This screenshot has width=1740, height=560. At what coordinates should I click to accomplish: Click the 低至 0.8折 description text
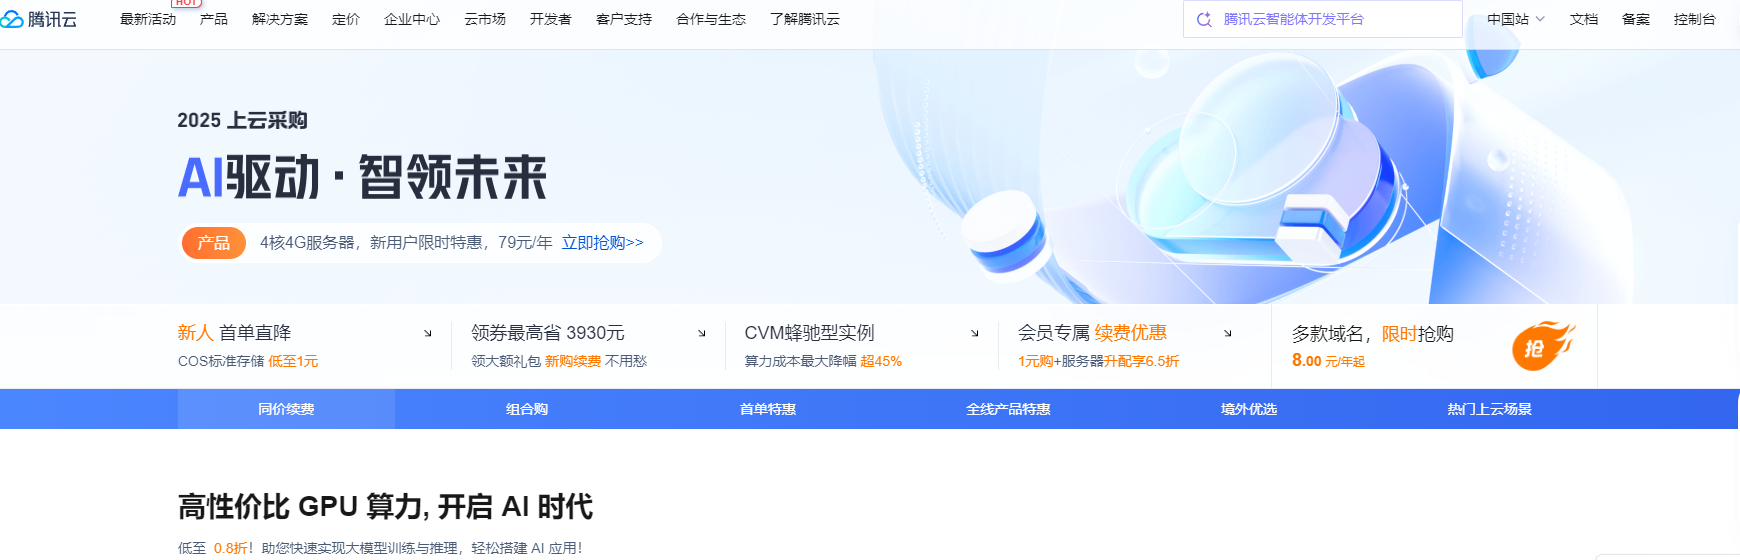click(x=380, y=548)
